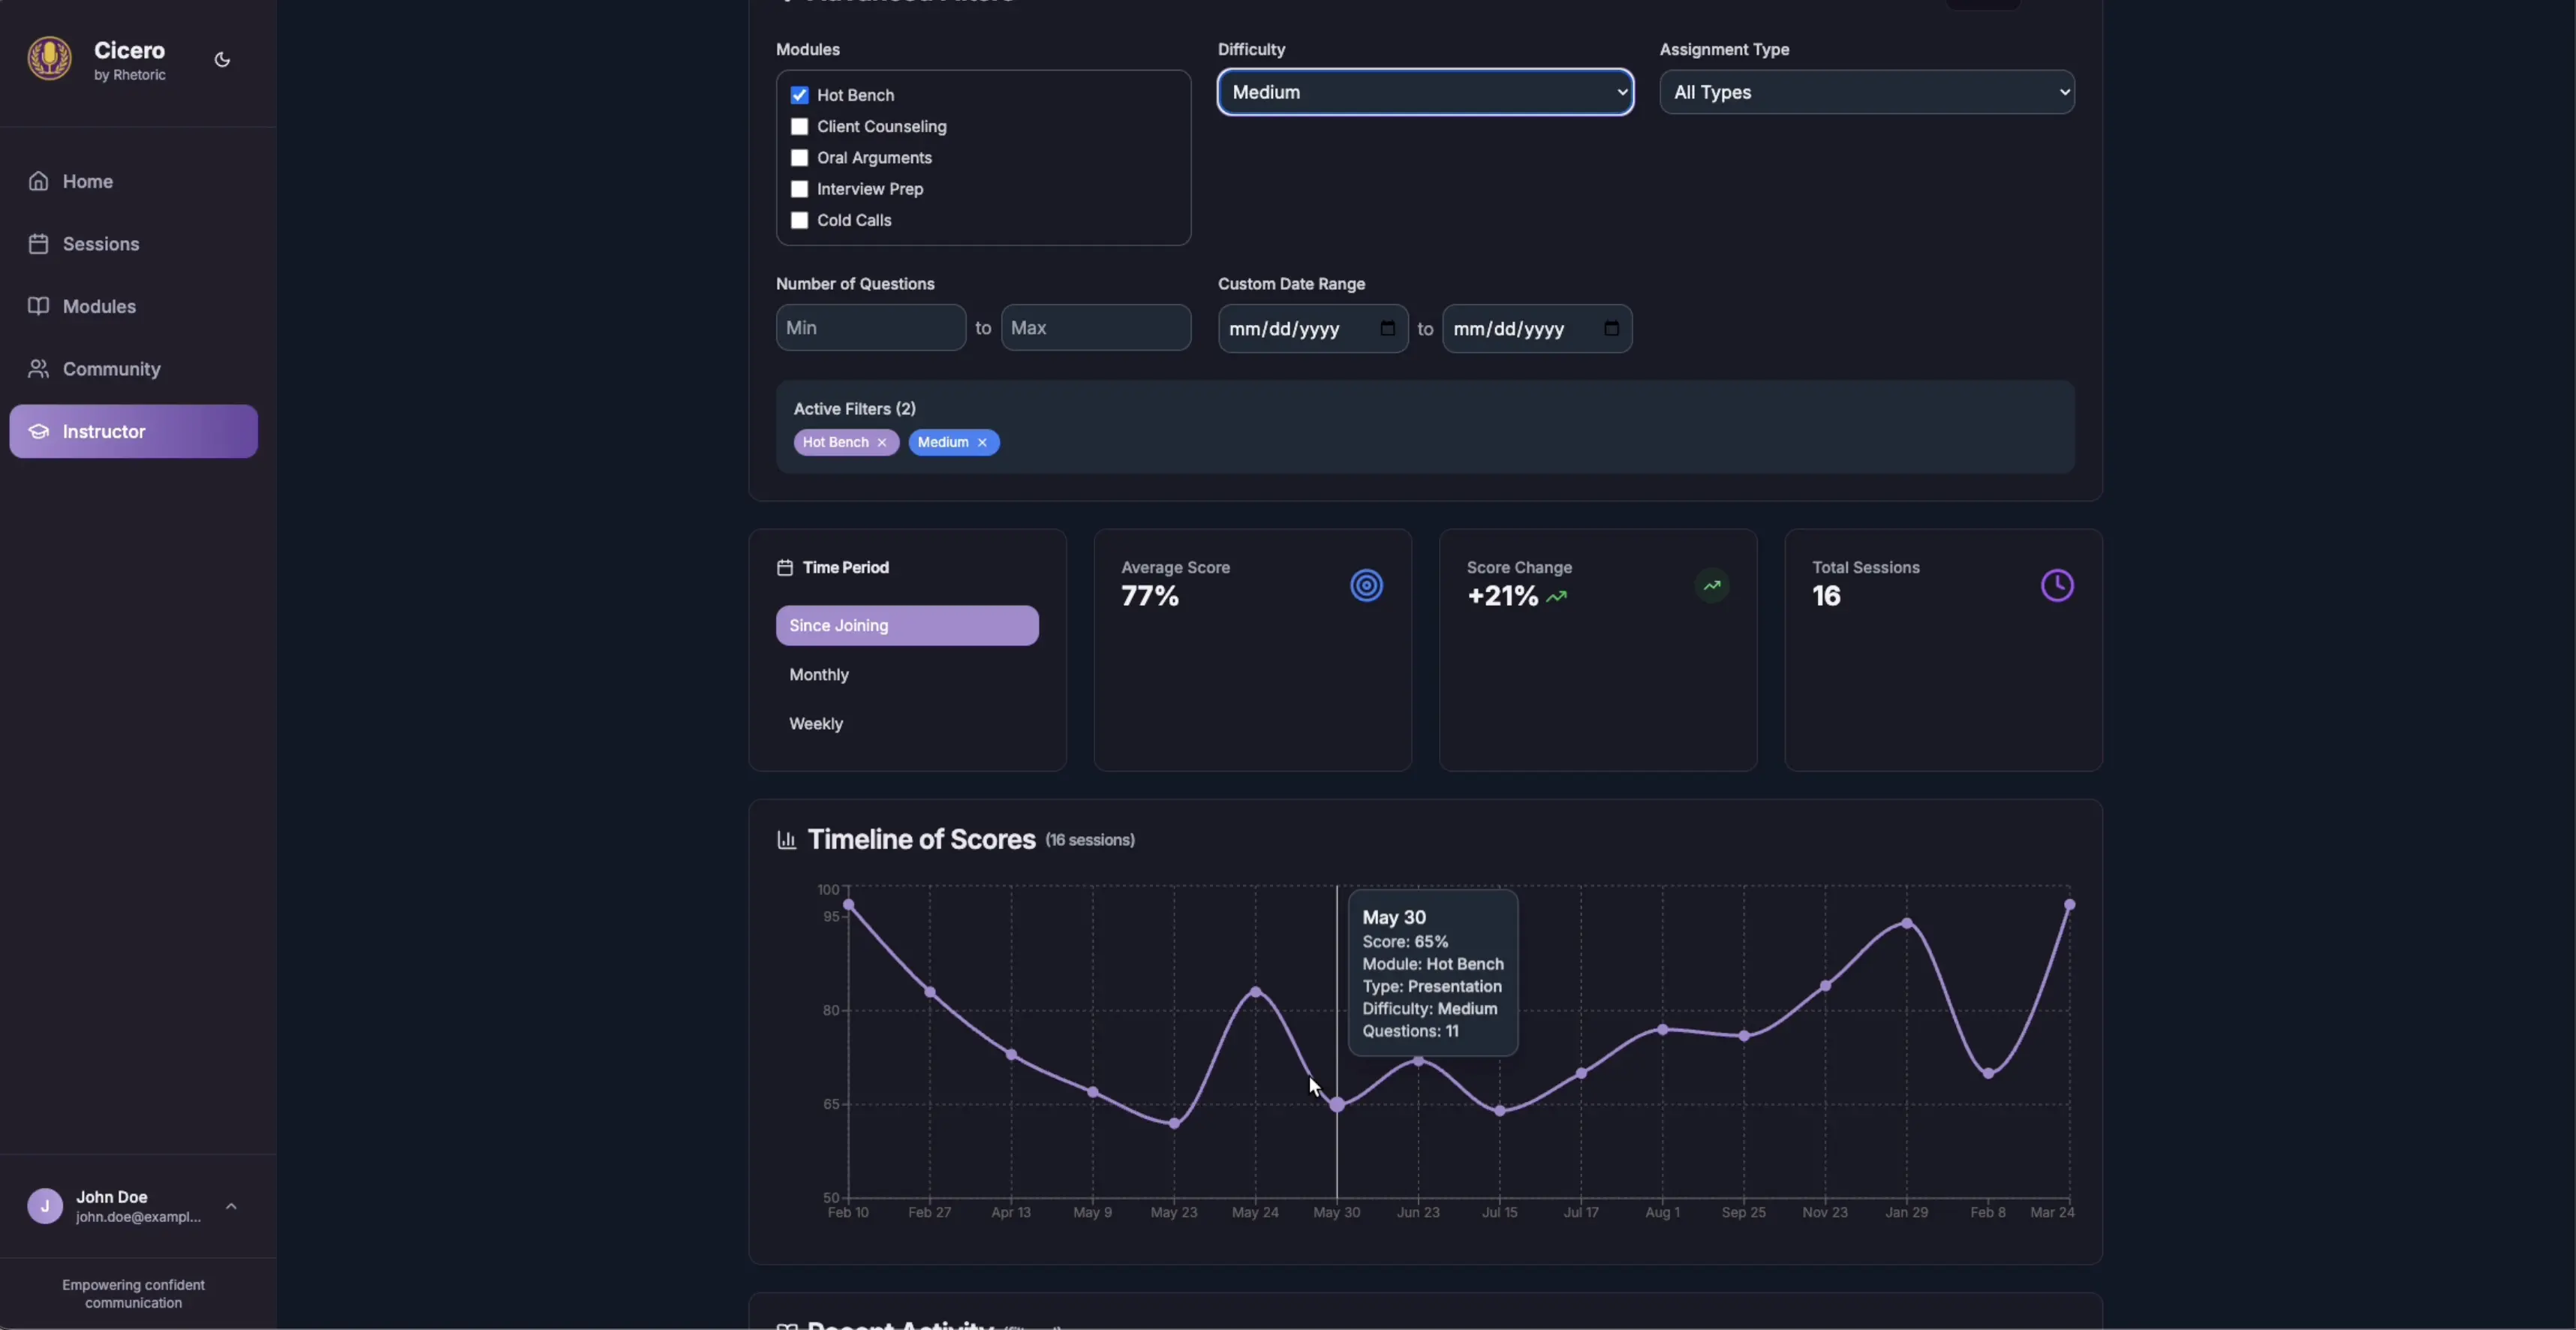Click the Instructor graduation cap icon

tap(39, 431)
